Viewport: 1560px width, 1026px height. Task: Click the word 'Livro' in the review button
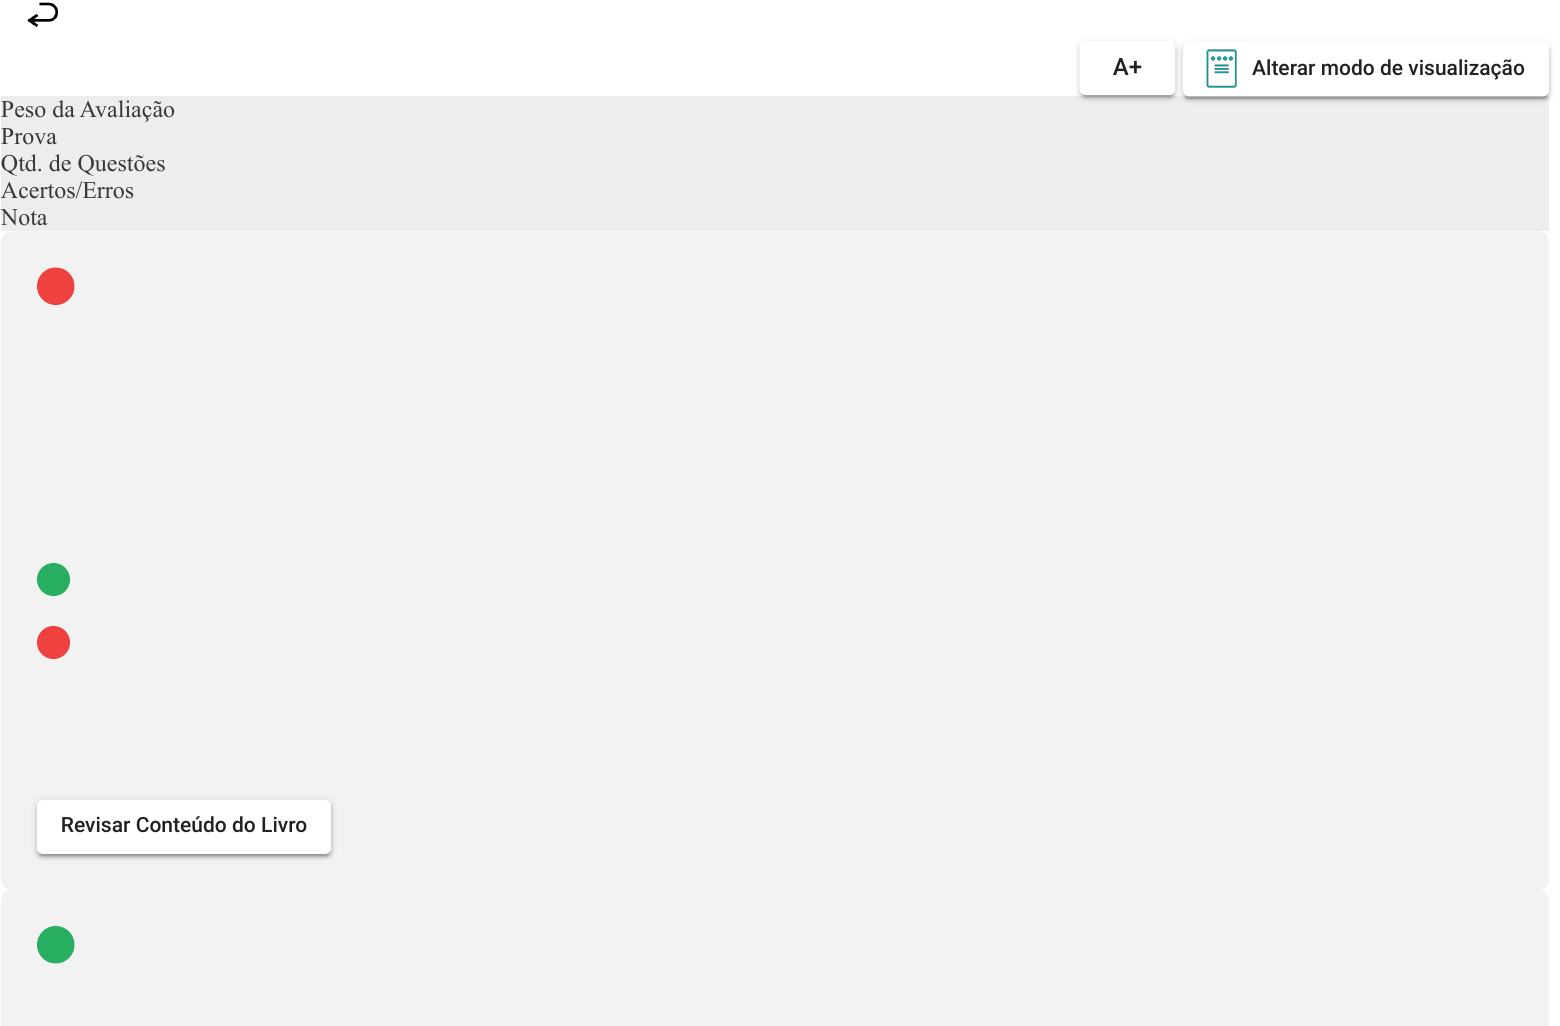(x=284, y=826)
